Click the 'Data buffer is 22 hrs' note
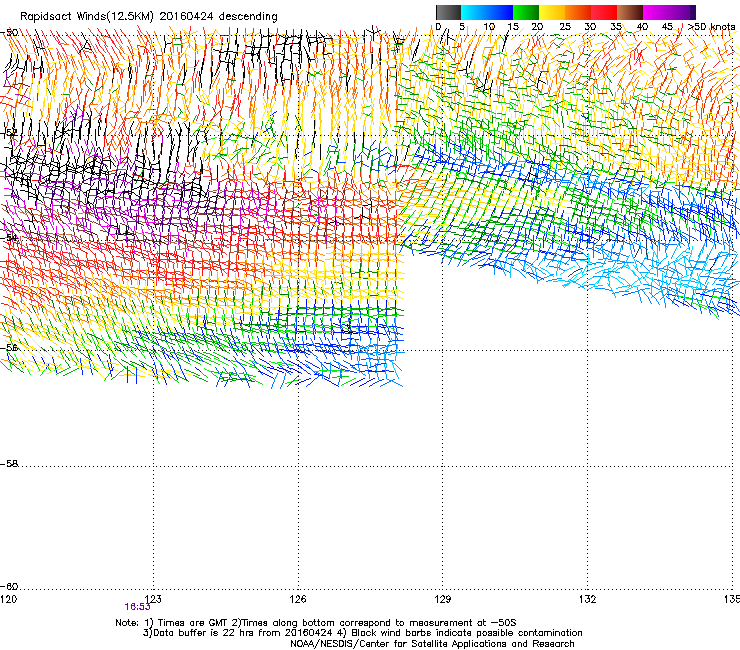 point(362,633)
